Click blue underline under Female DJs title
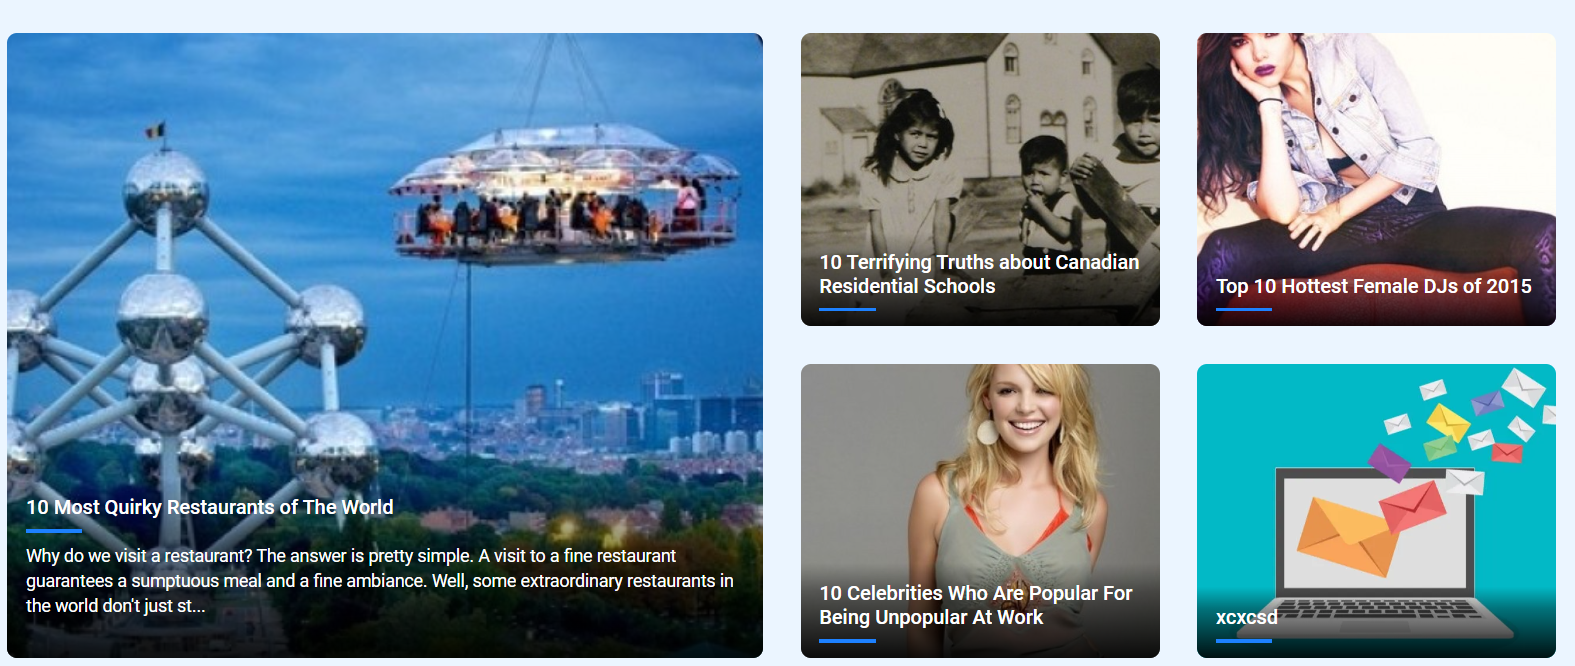 1244,310
